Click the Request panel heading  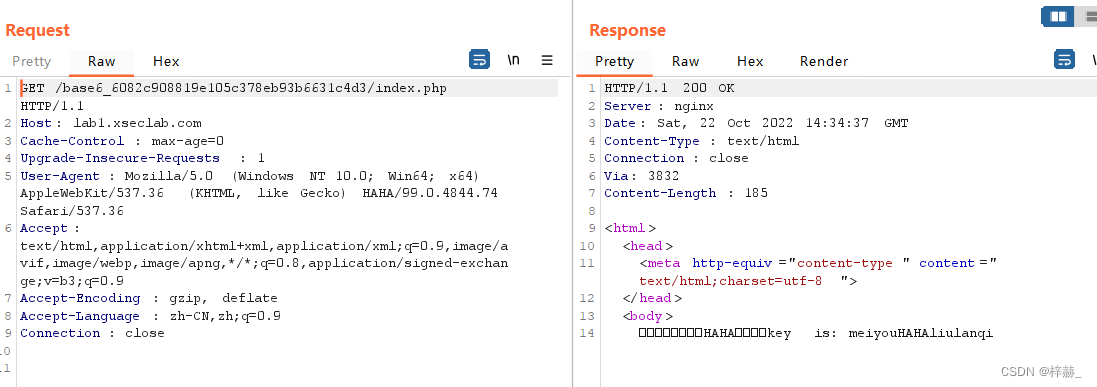[x=38, y=30]
